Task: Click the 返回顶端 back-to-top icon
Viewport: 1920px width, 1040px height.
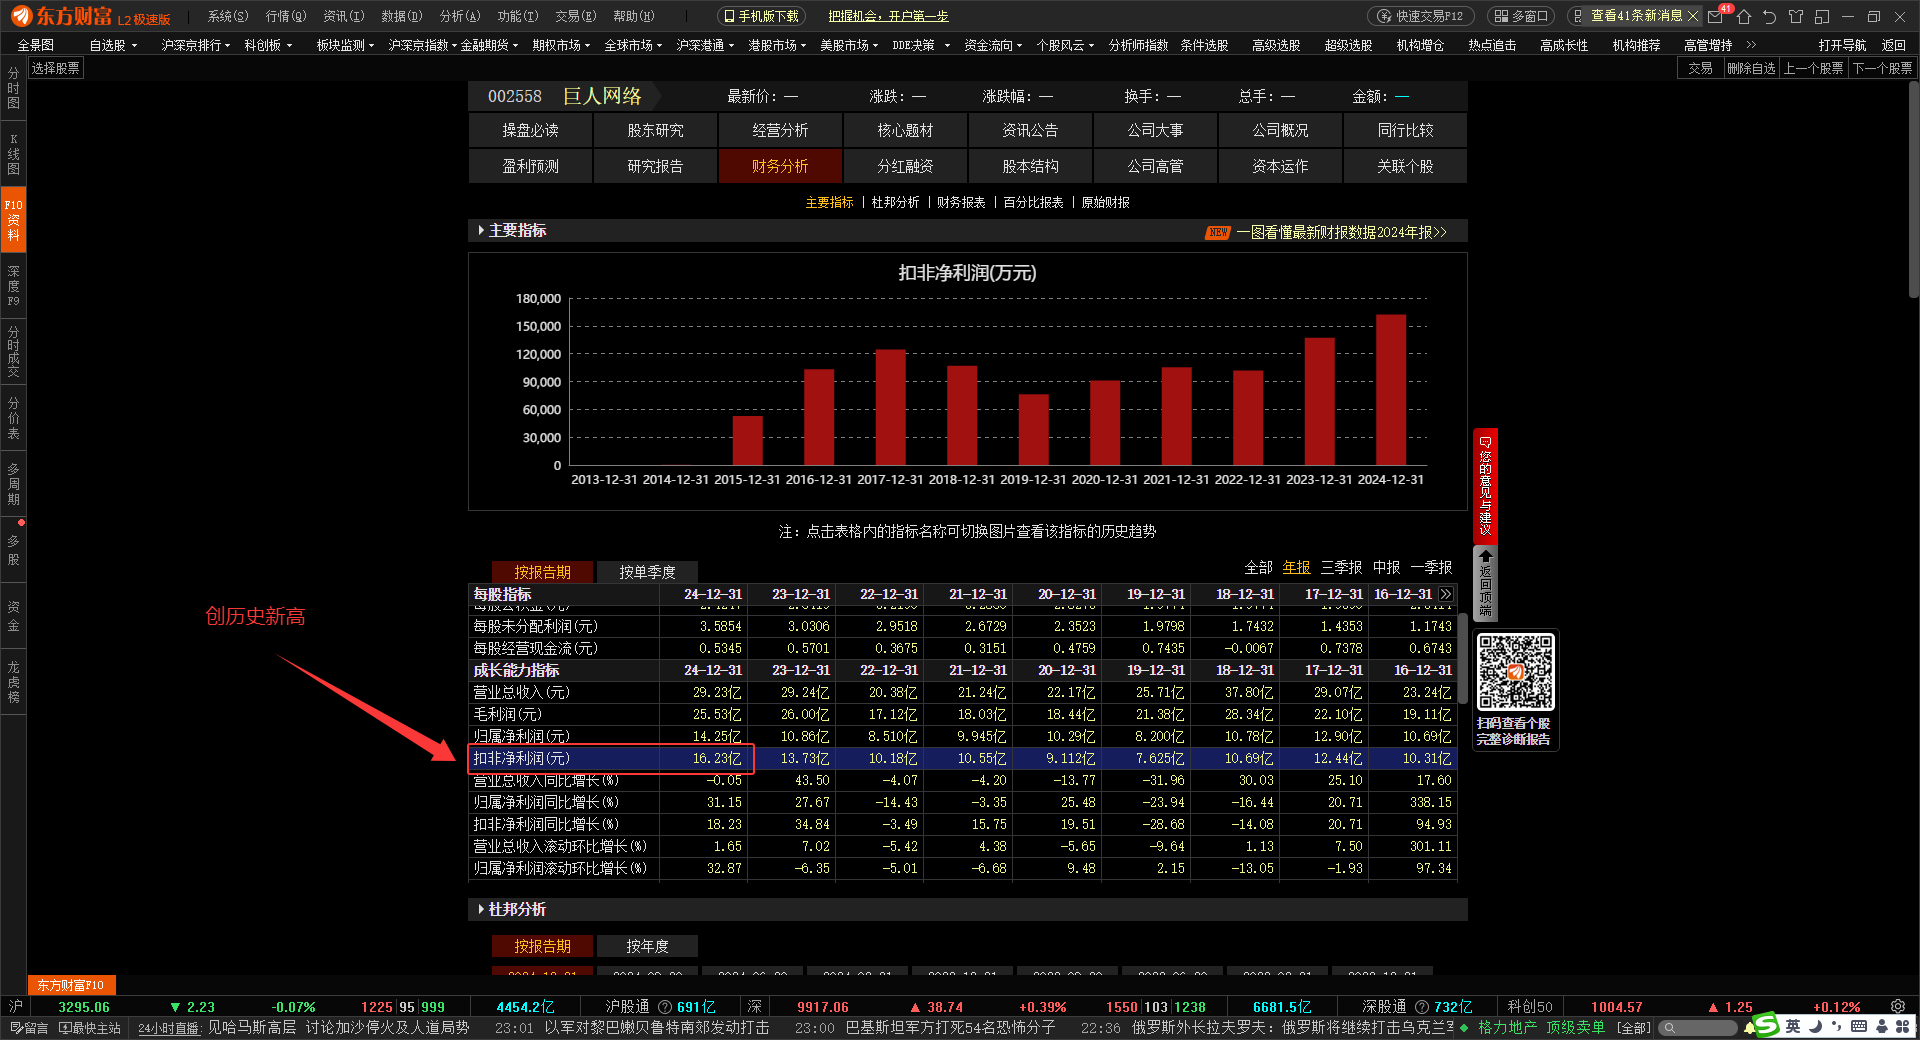Action: 1485,583
